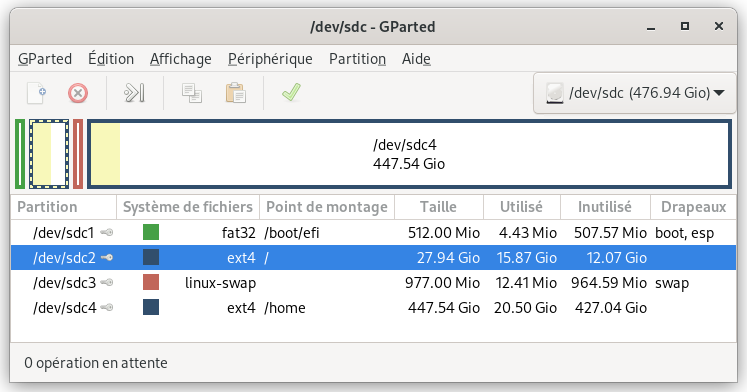Open the Édition menu
747x392 pixels.
[x=111, y=59]
